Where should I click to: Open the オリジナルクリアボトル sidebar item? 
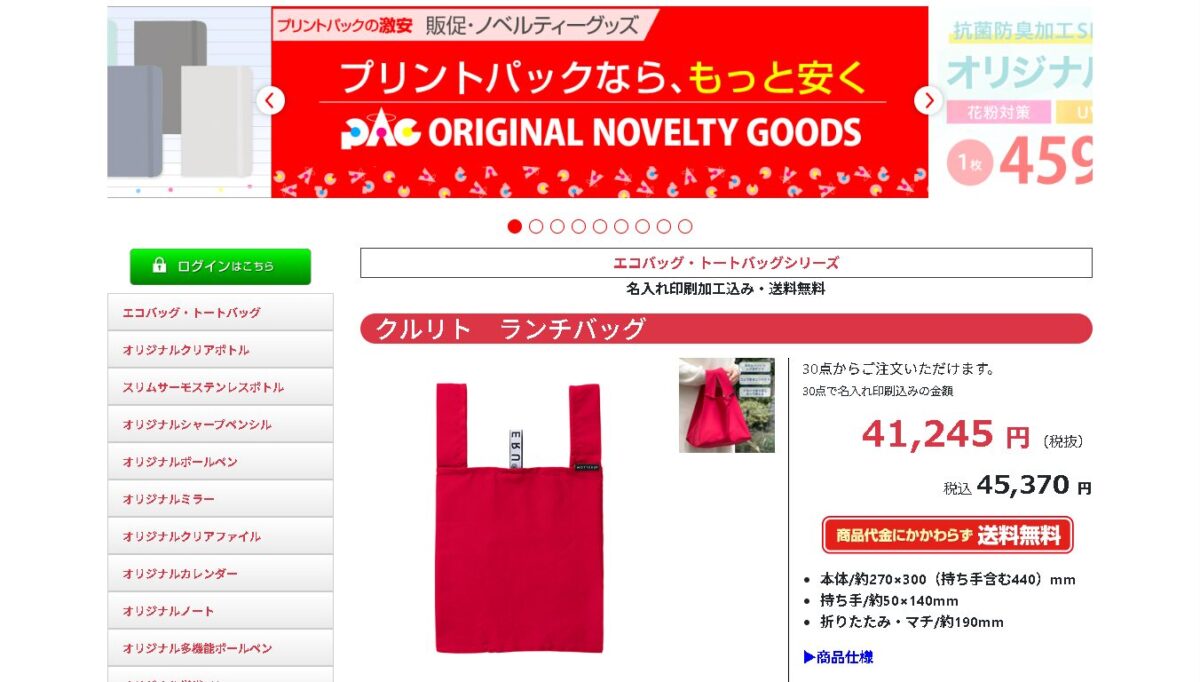(220, 350)
